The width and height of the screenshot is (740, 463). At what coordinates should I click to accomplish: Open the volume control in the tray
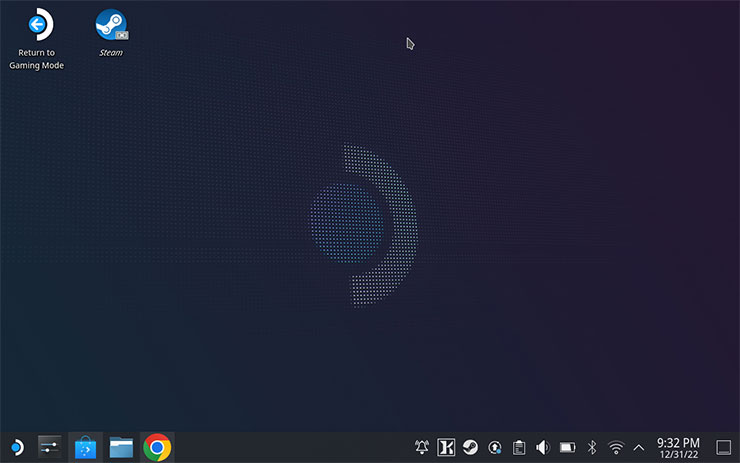(x=543, y=447)
